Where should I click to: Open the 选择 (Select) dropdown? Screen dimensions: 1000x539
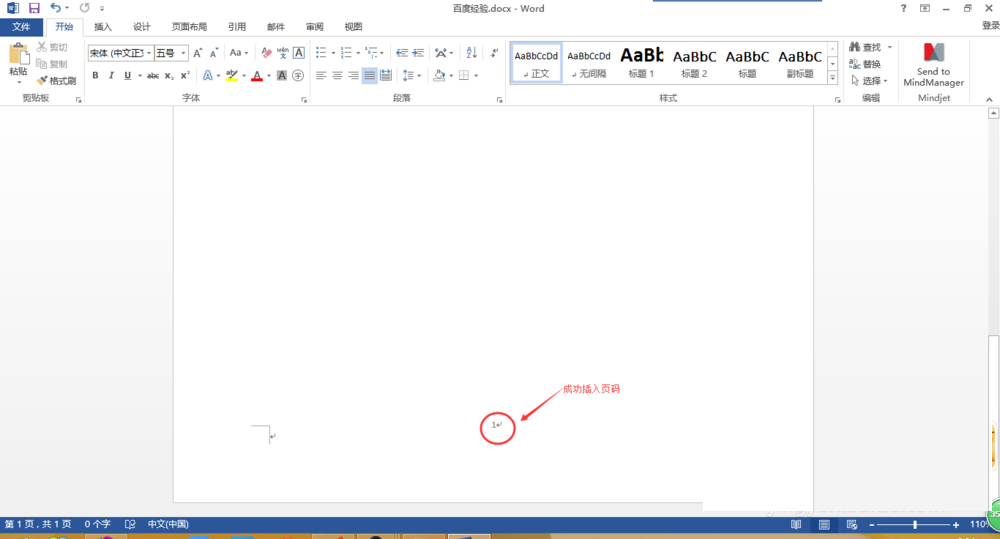870,80
